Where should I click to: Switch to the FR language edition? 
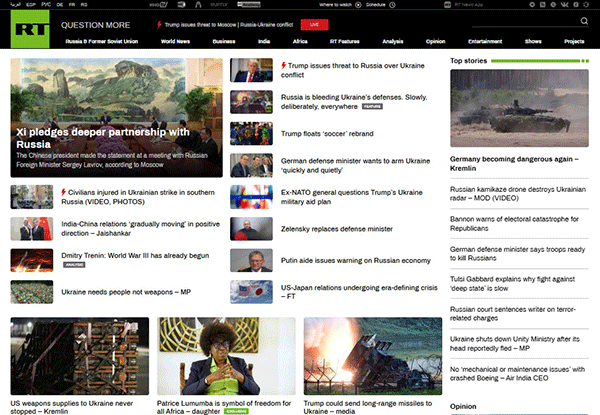click(72, 5)
